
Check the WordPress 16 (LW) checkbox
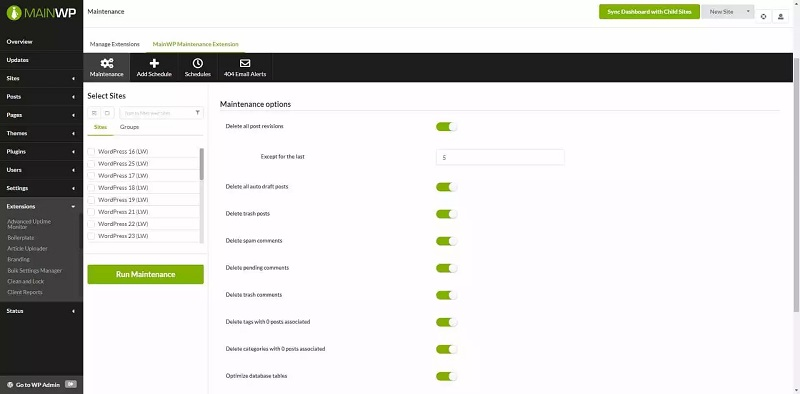click(91, 152)
